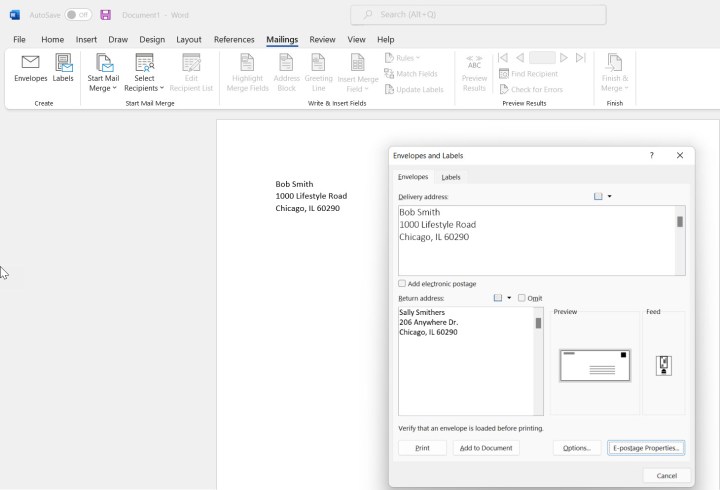Screen dimensions: 720x490
Task: Click the Help question mark in the dialog
Action: pos(652,156)
